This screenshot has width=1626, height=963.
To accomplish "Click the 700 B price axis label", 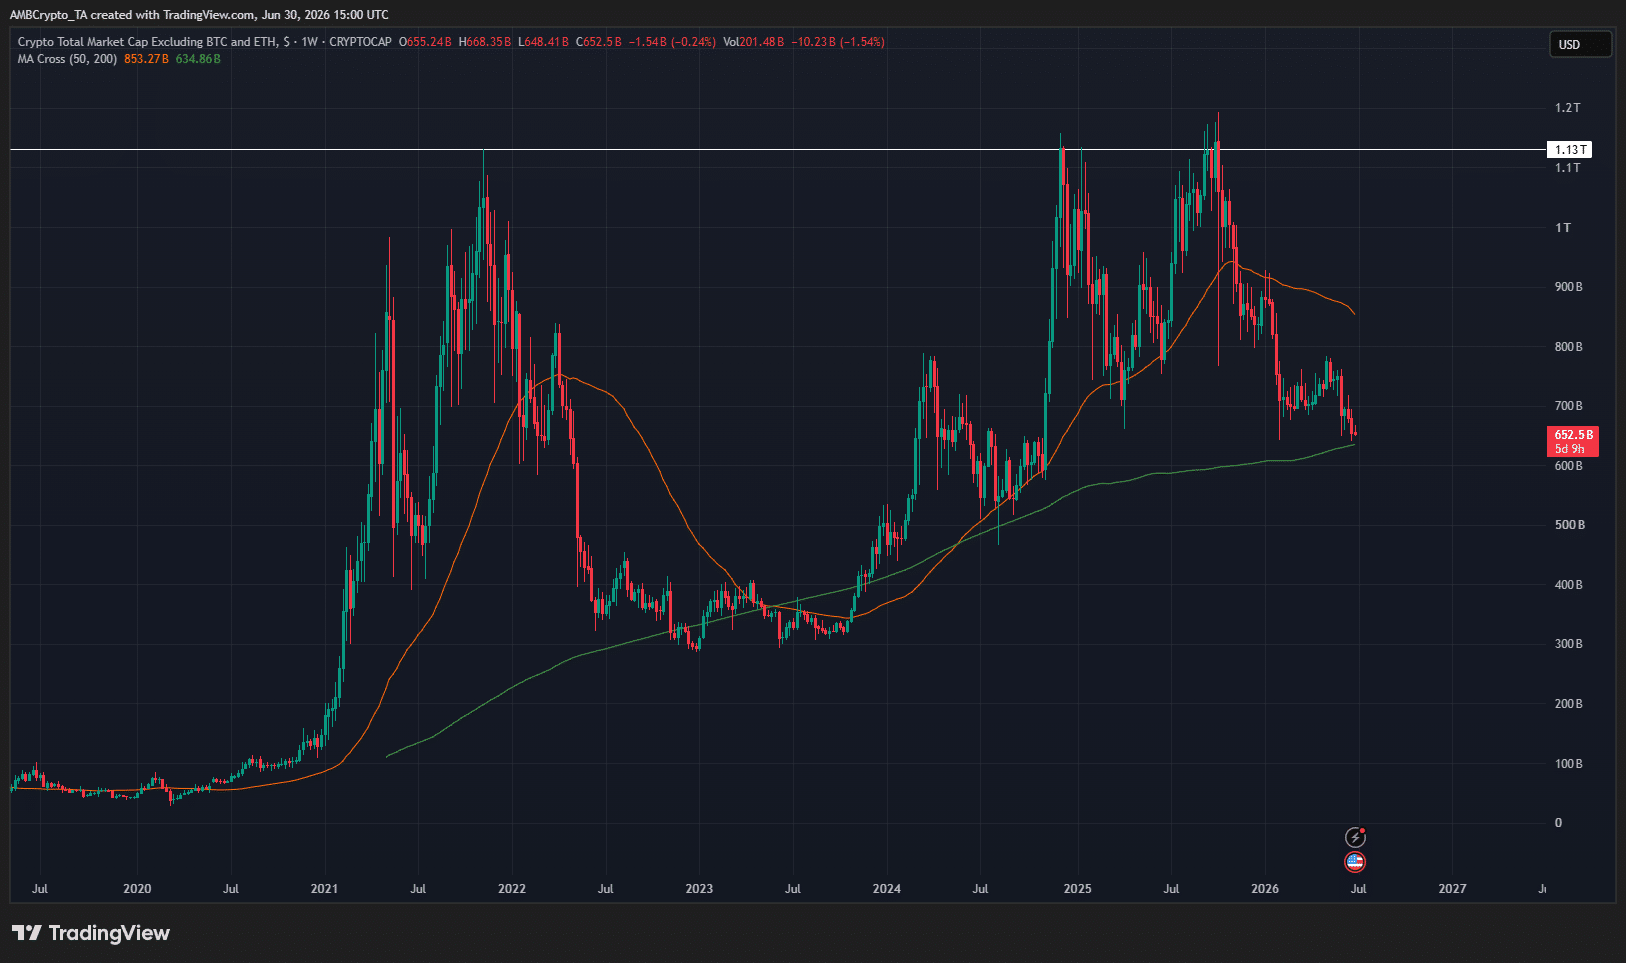I will 1569,406.
